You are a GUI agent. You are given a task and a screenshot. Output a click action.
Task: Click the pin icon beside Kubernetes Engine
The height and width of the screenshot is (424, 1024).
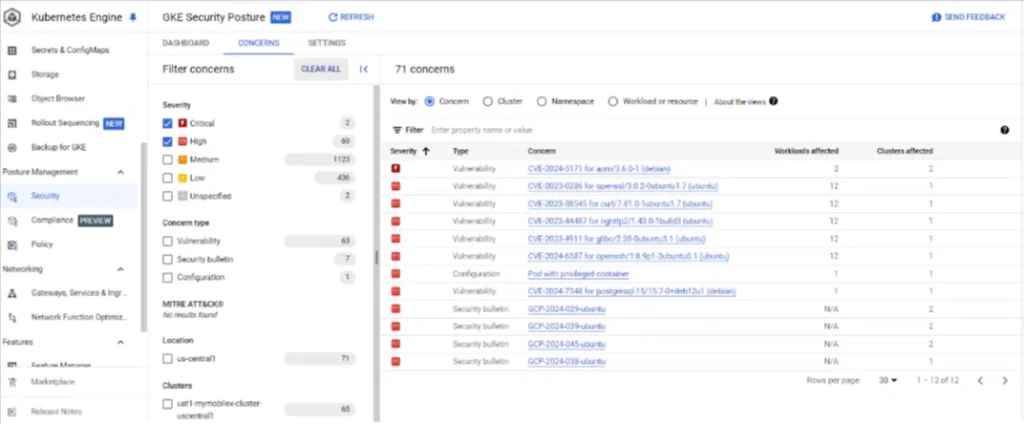click(x=134, y=18)
